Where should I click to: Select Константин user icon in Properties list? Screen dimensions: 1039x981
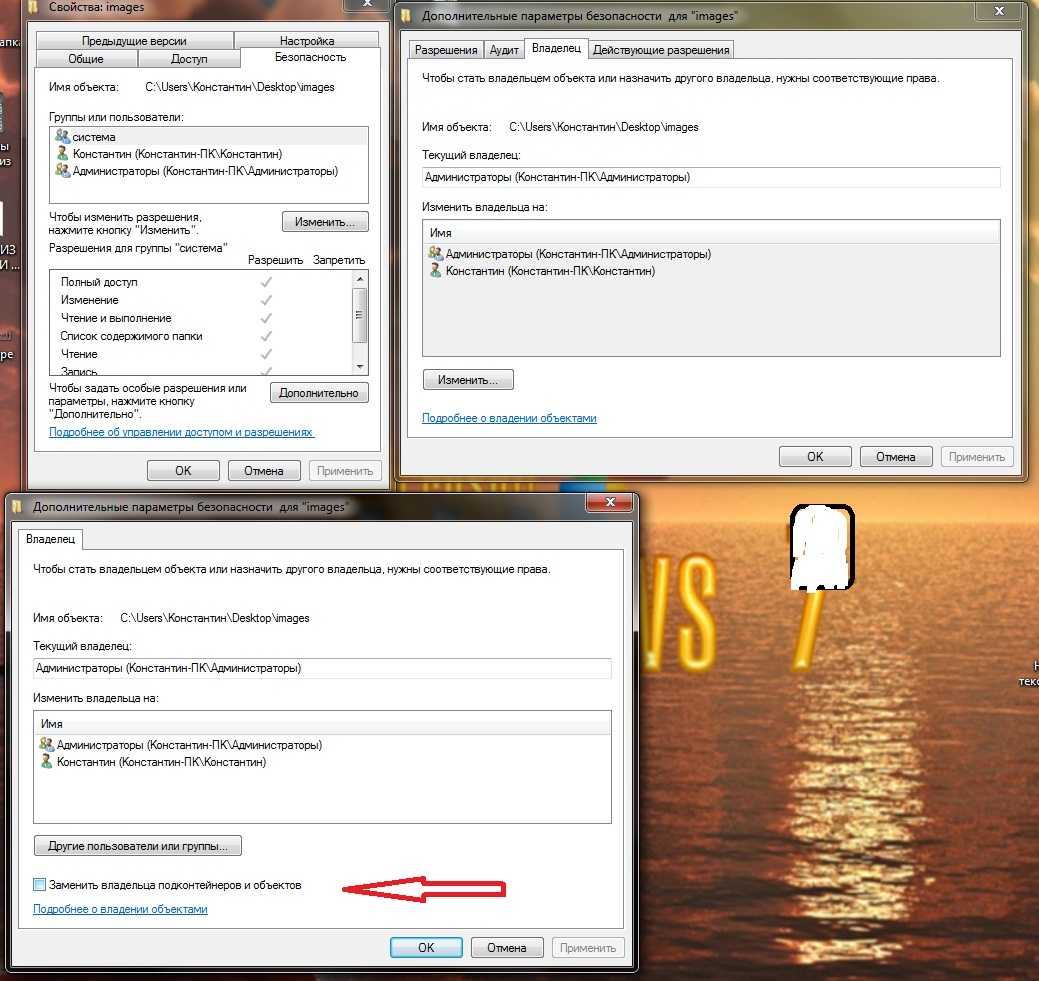[63, 154]
